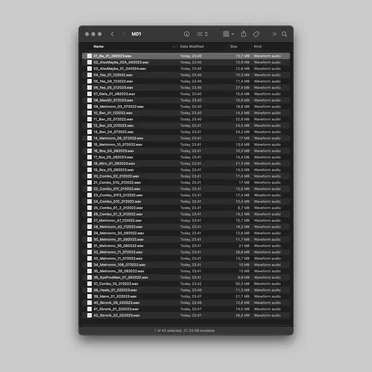This screenshot has height=372, width=372.
Task: Select file 14_Metronnn_06 wav
Action: click(x=186, y=138)
